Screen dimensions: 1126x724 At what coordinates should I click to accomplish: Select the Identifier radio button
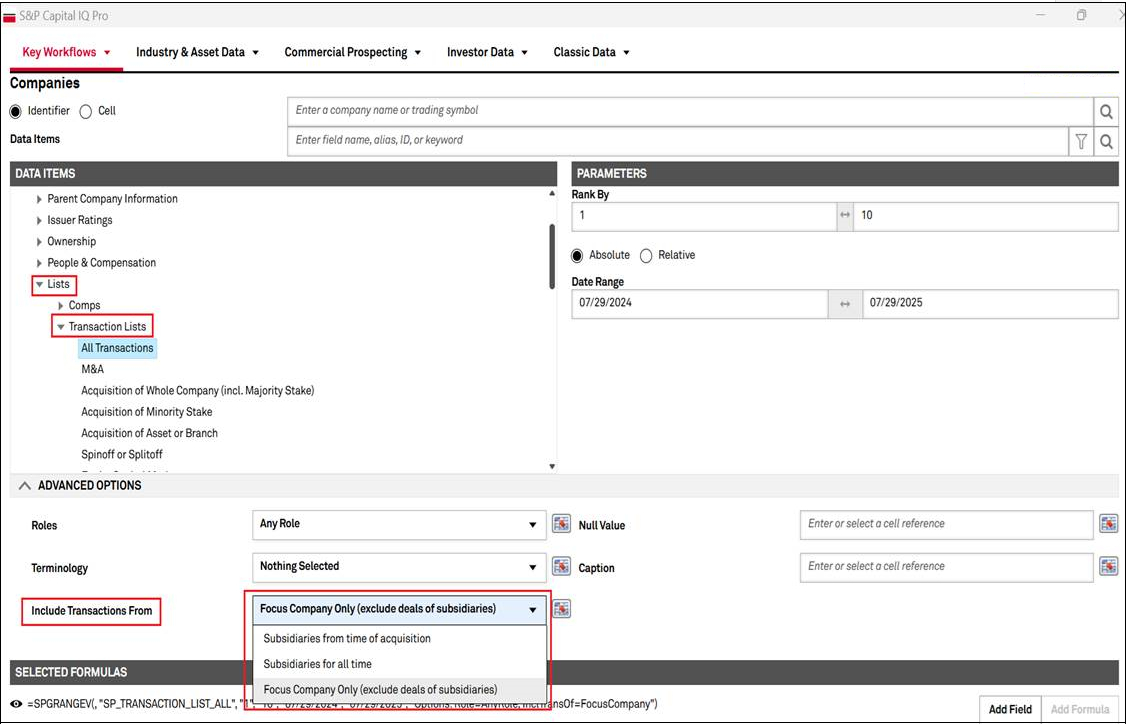16,111
